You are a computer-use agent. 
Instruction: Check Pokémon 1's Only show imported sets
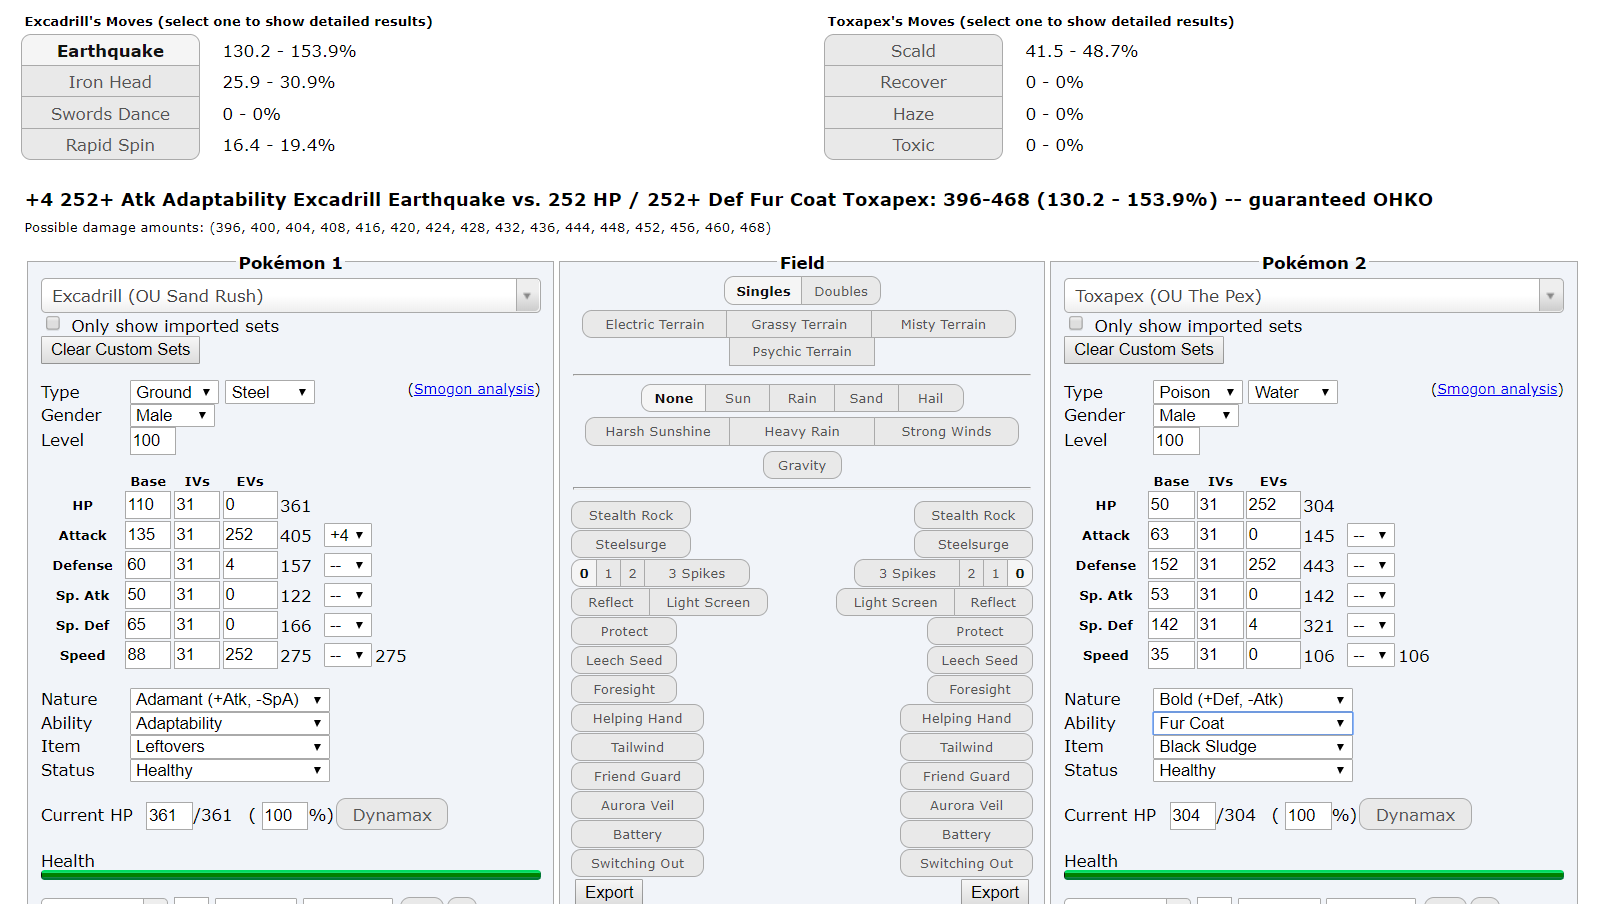53,324
